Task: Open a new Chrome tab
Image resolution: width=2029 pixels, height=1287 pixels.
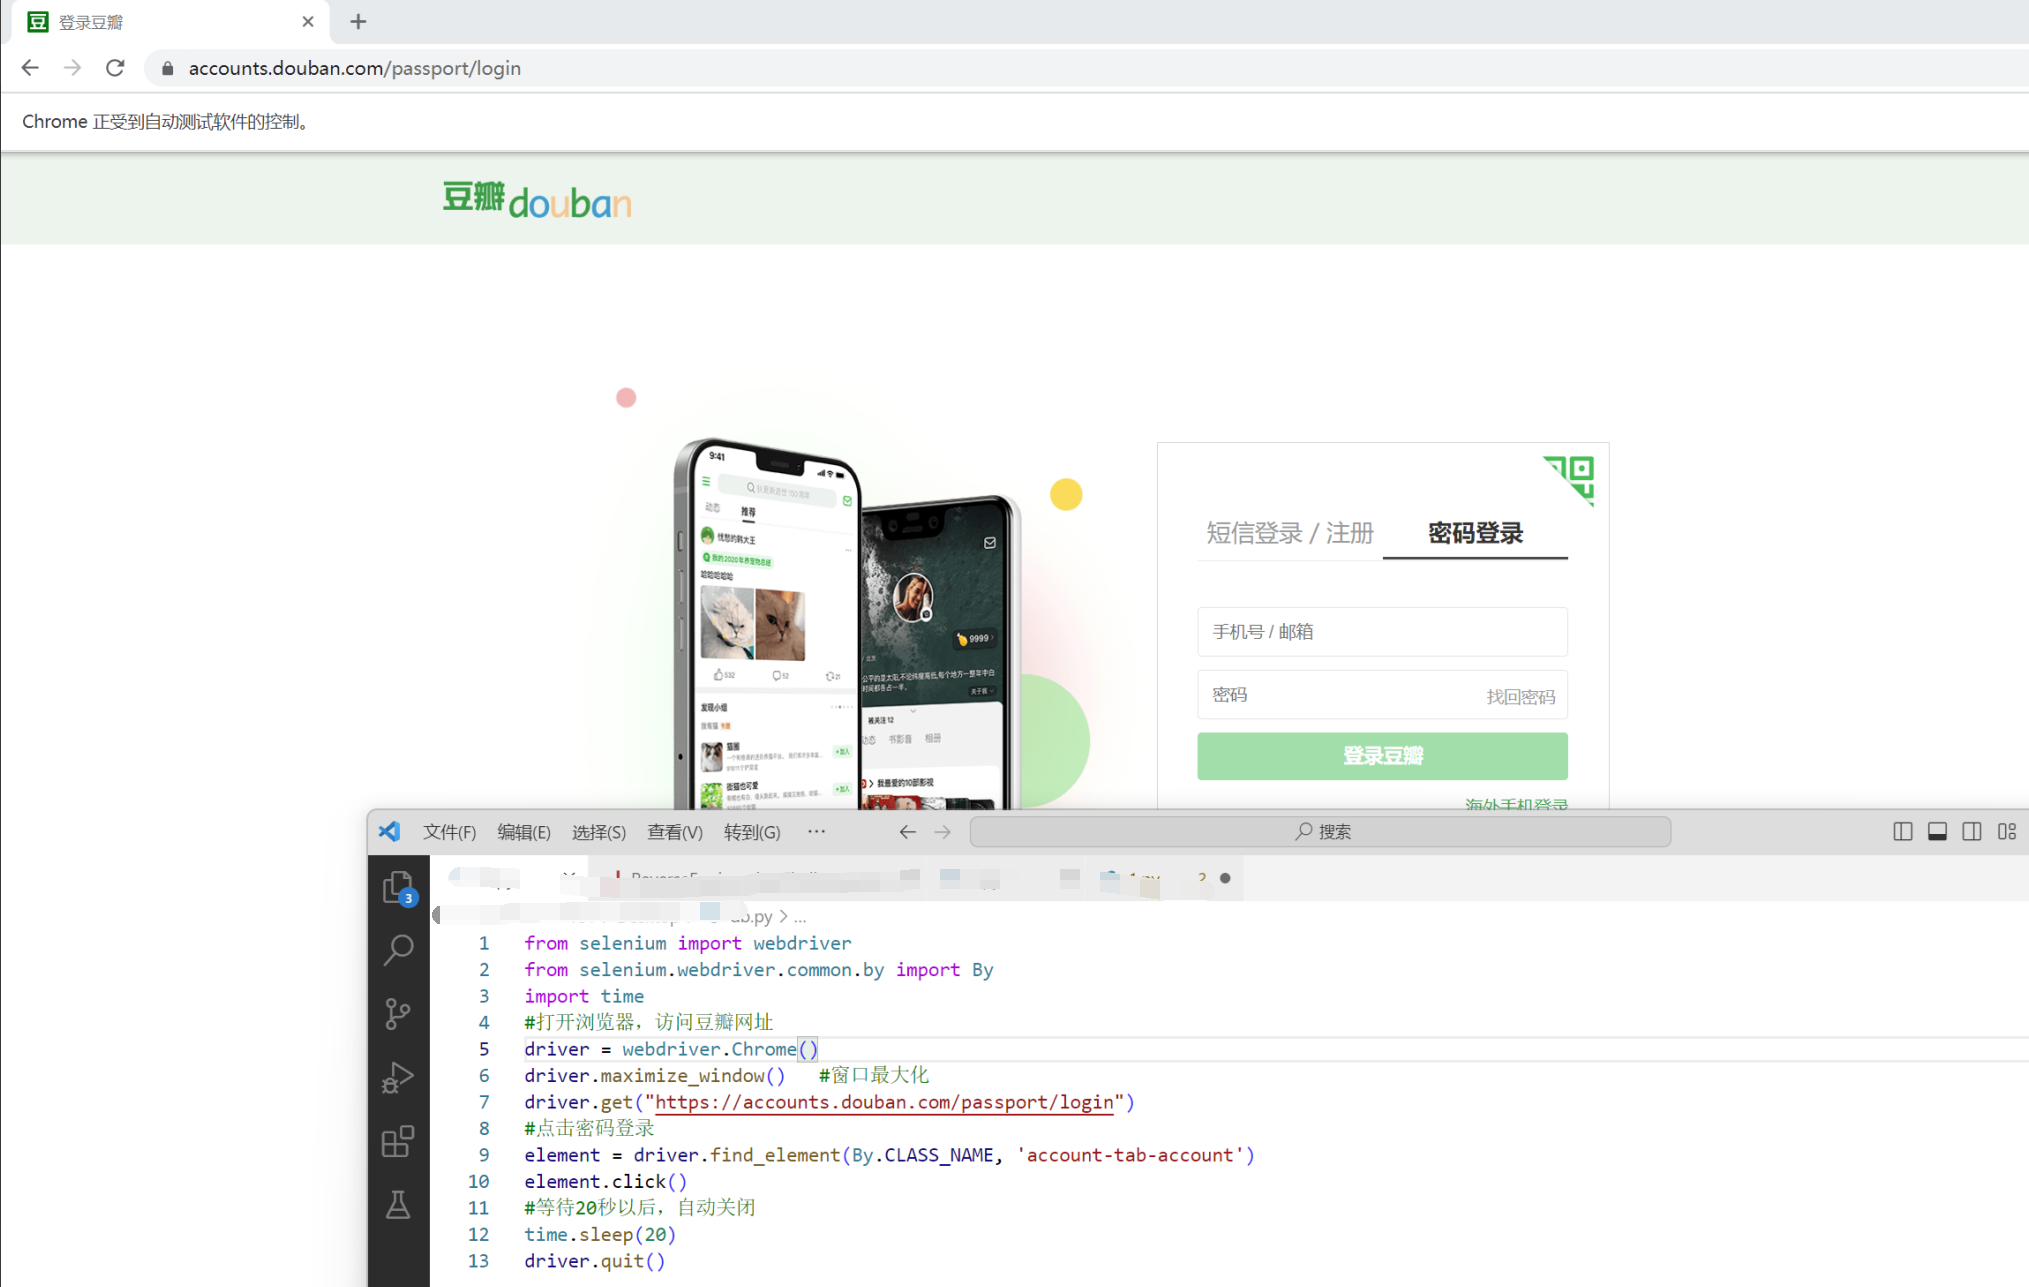Action: [x=358, y=21]
